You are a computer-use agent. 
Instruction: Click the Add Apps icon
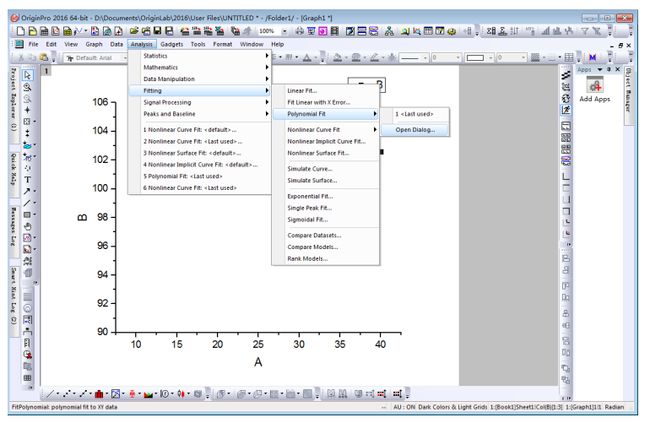tap(595, 85)
